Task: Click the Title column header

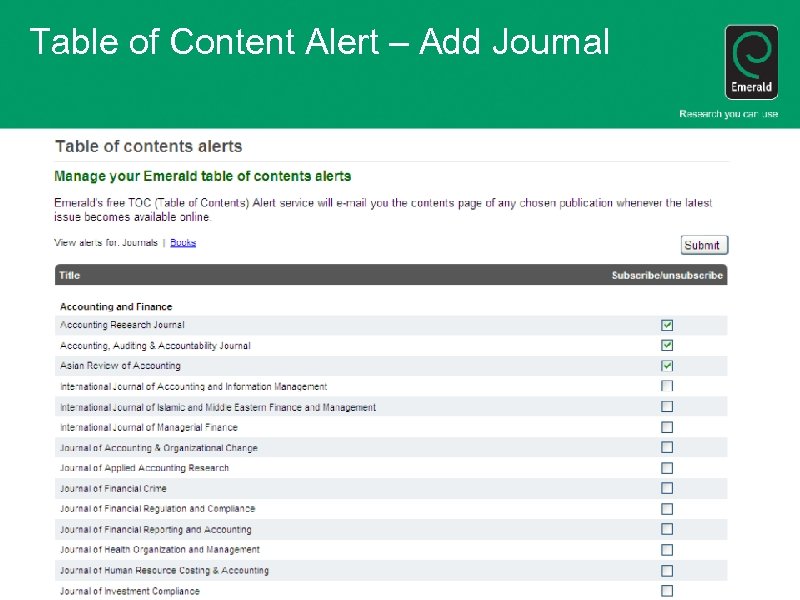Action: (68, 274)
